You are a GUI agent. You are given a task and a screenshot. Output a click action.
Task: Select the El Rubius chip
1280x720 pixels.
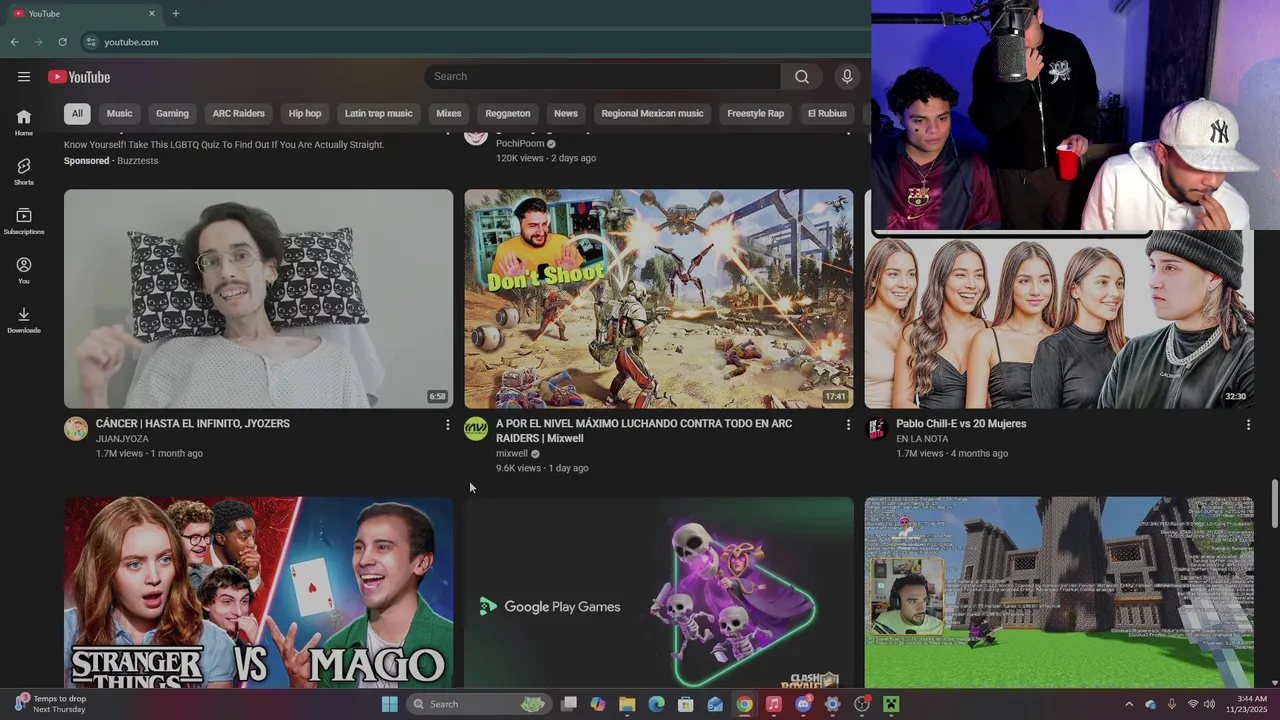tap(827, 113)
